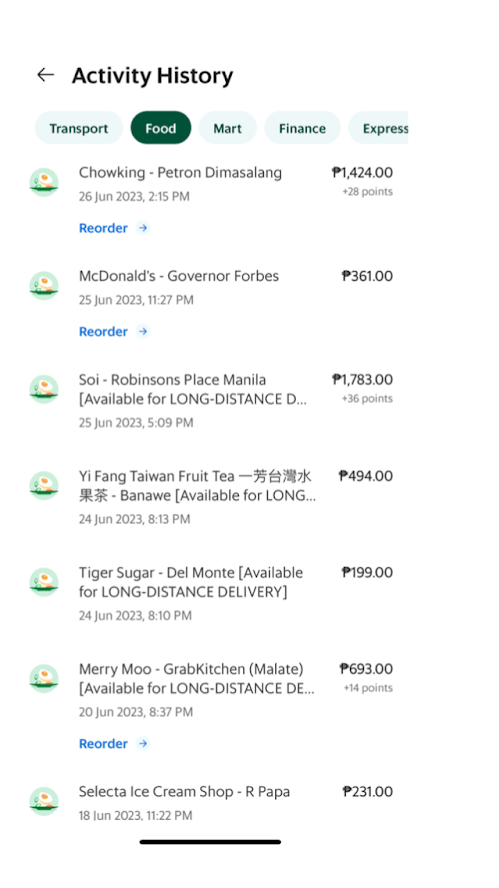Viewport: 499px width, 888px height.
Task: Tap the food icon beside Soi order
Action: (x=44, y=390)
